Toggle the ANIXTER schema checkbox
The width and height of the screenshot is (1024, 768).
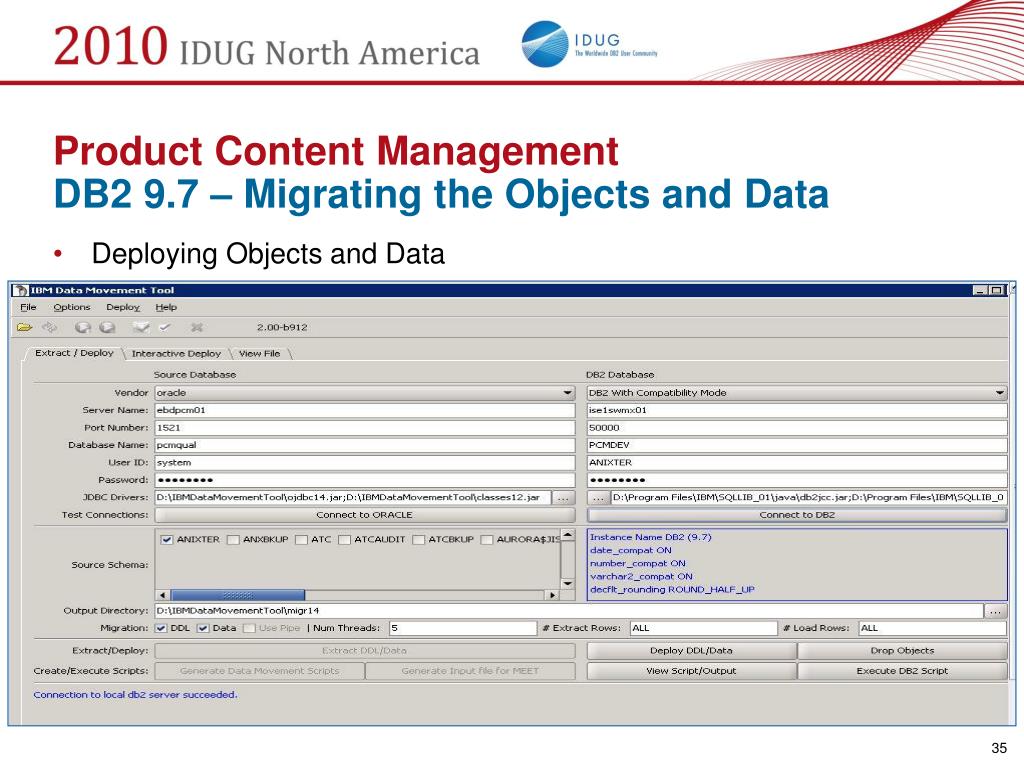click(x=167, y=539)
